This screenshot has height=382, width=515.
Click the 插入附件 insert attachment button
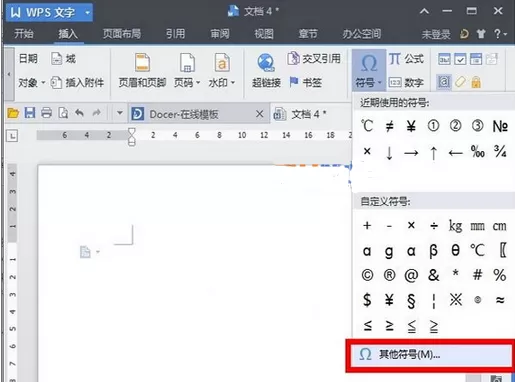77,82
